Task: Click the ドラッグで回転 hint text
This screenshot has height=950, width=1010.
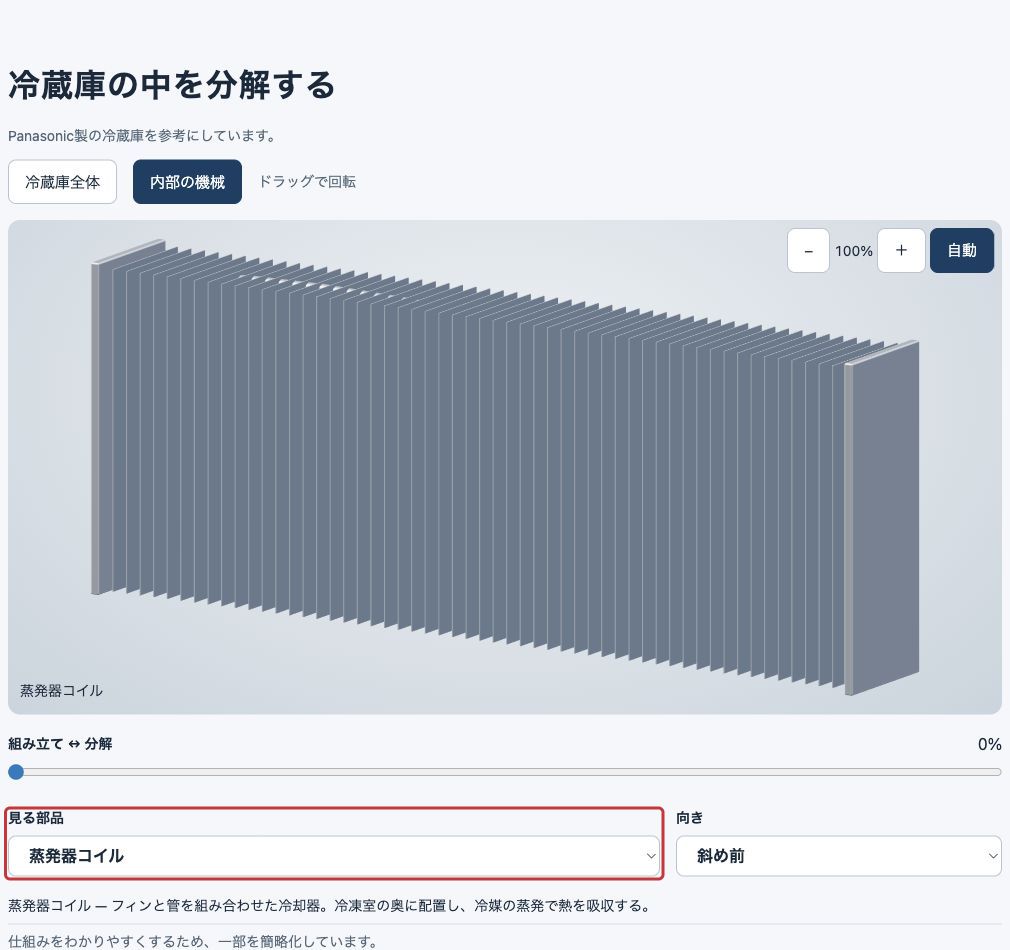Action: 307,182
